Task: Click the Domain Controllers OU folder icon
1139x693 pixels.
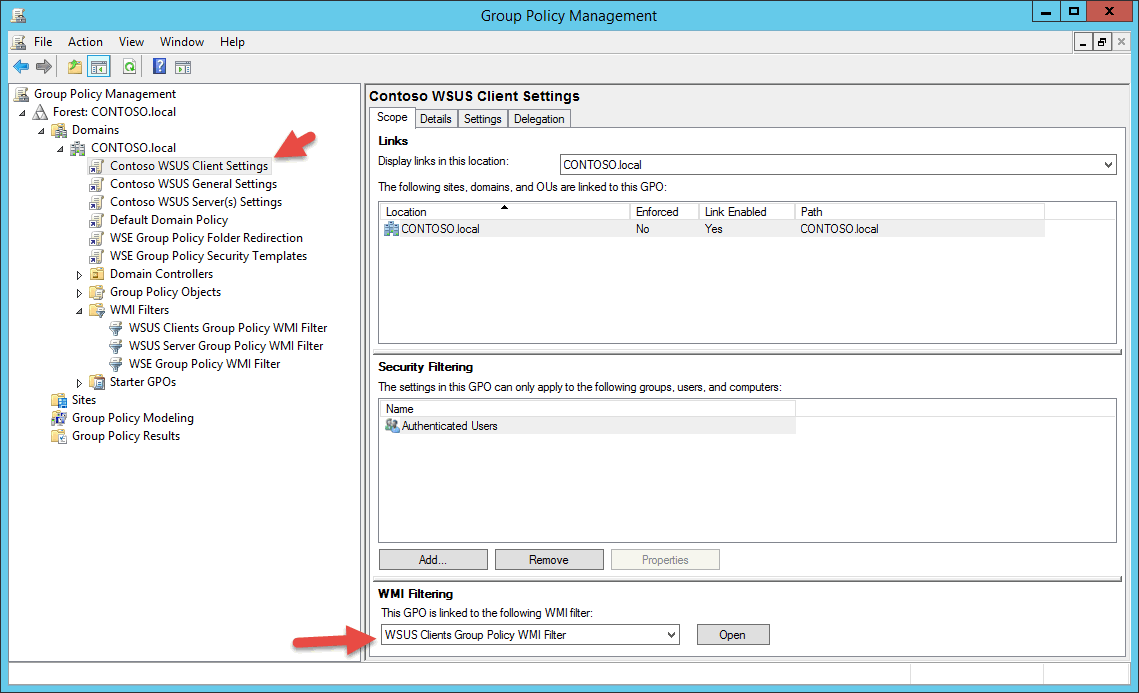Action: [x=97, y=274]
